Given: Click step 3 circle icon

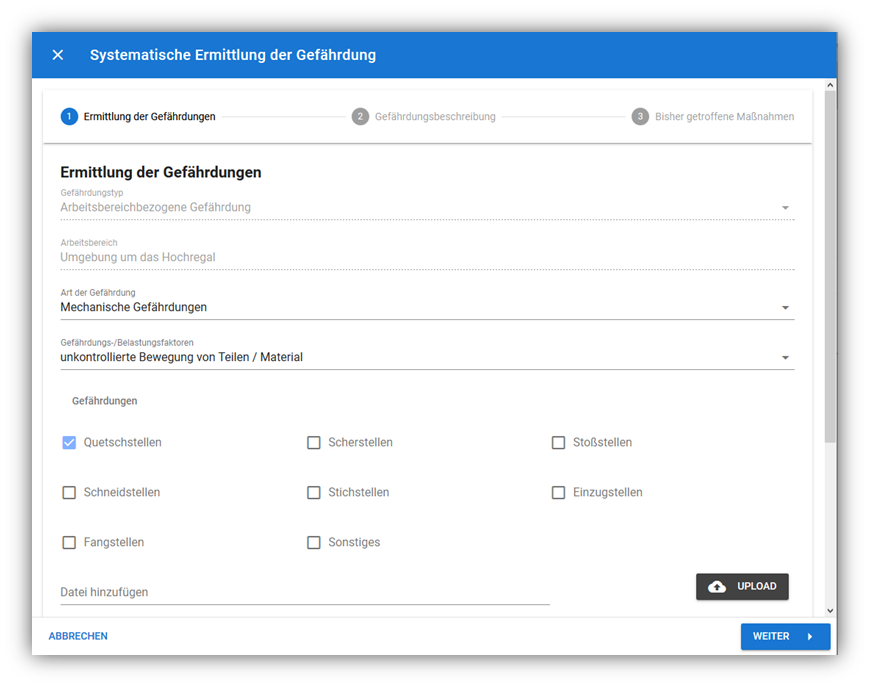Looking at the screenshot, I should pos(640,117).
